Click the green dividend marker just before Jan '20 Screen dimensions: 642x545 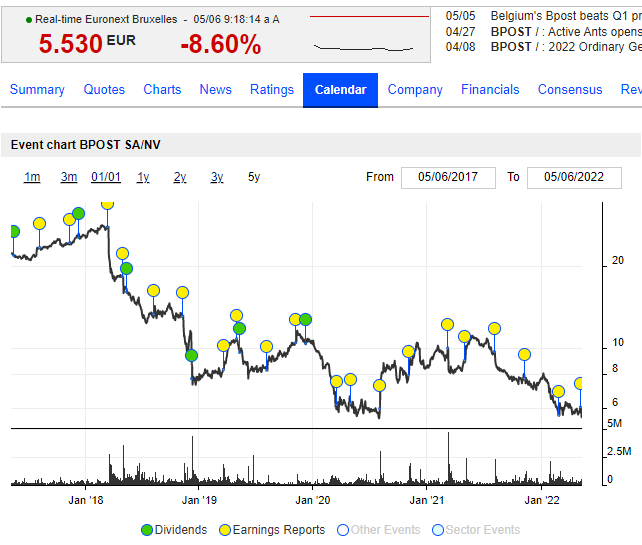pyautogui.click(x=305, y=319)
